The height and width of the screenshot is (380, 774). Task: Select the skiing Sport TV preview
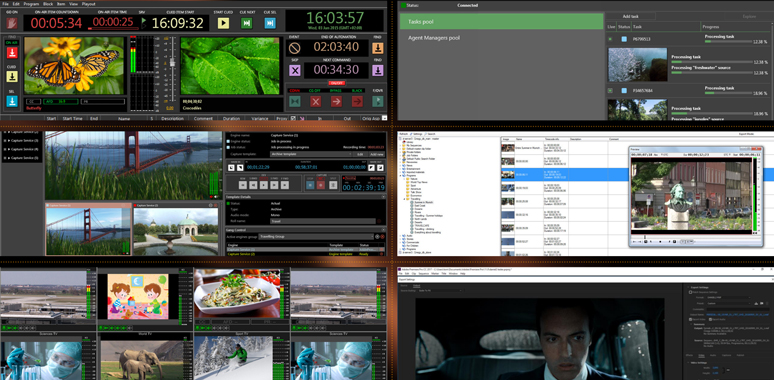(x=233, y=358)
